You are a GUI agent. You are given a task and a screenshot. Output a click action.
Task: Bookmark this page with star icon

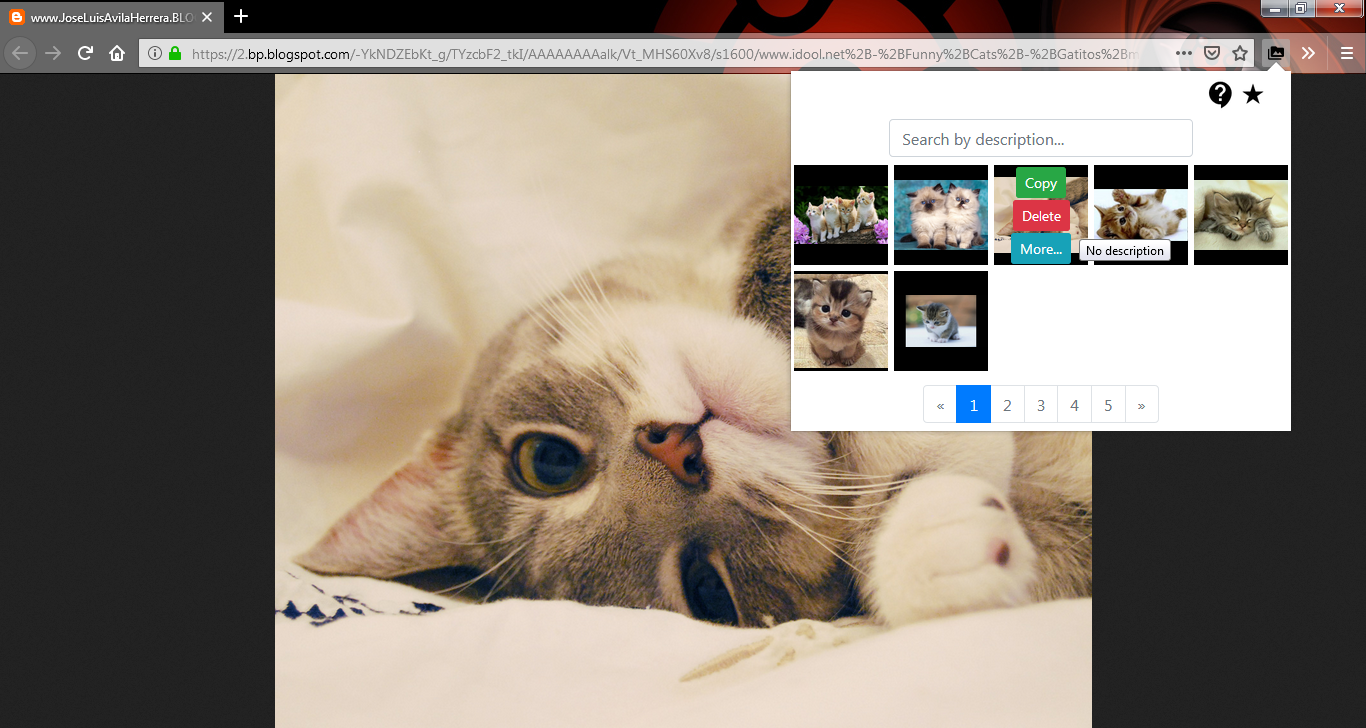pyautogui.click(x=1240, y=53)
